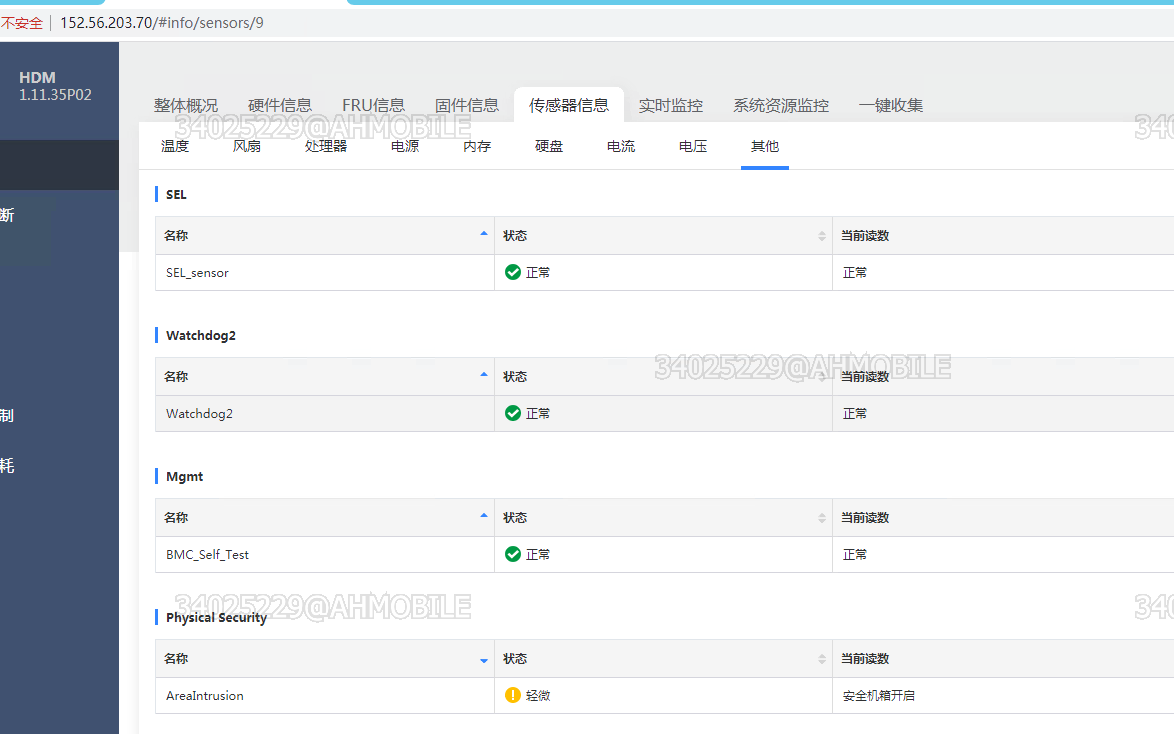Click the browser address bar URL

[162, 22]
